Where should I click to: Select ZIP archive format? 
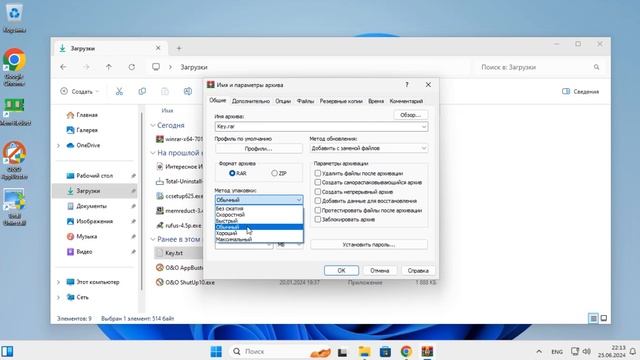(x=274, y=173)
